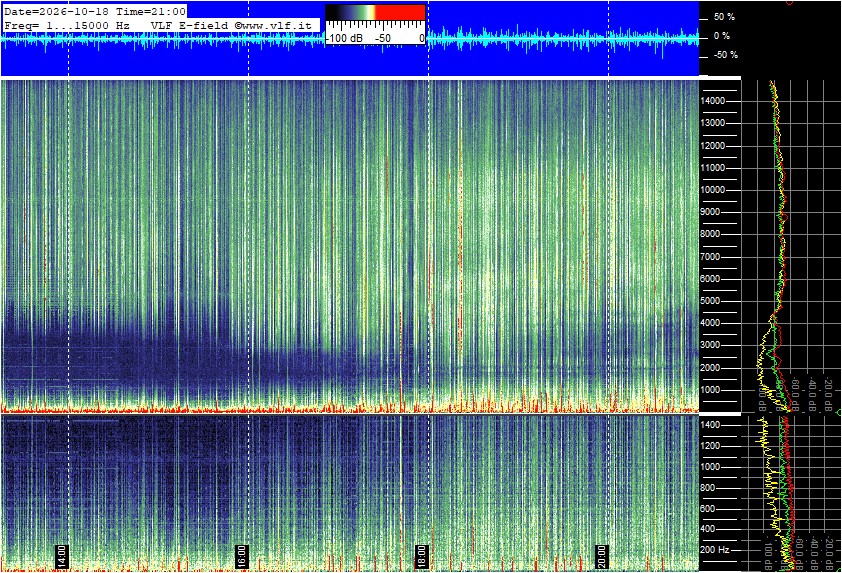This screenshot has height=573, width=842.
Task: Click the 14000 frequency axis label
Action: click(713, 101)
